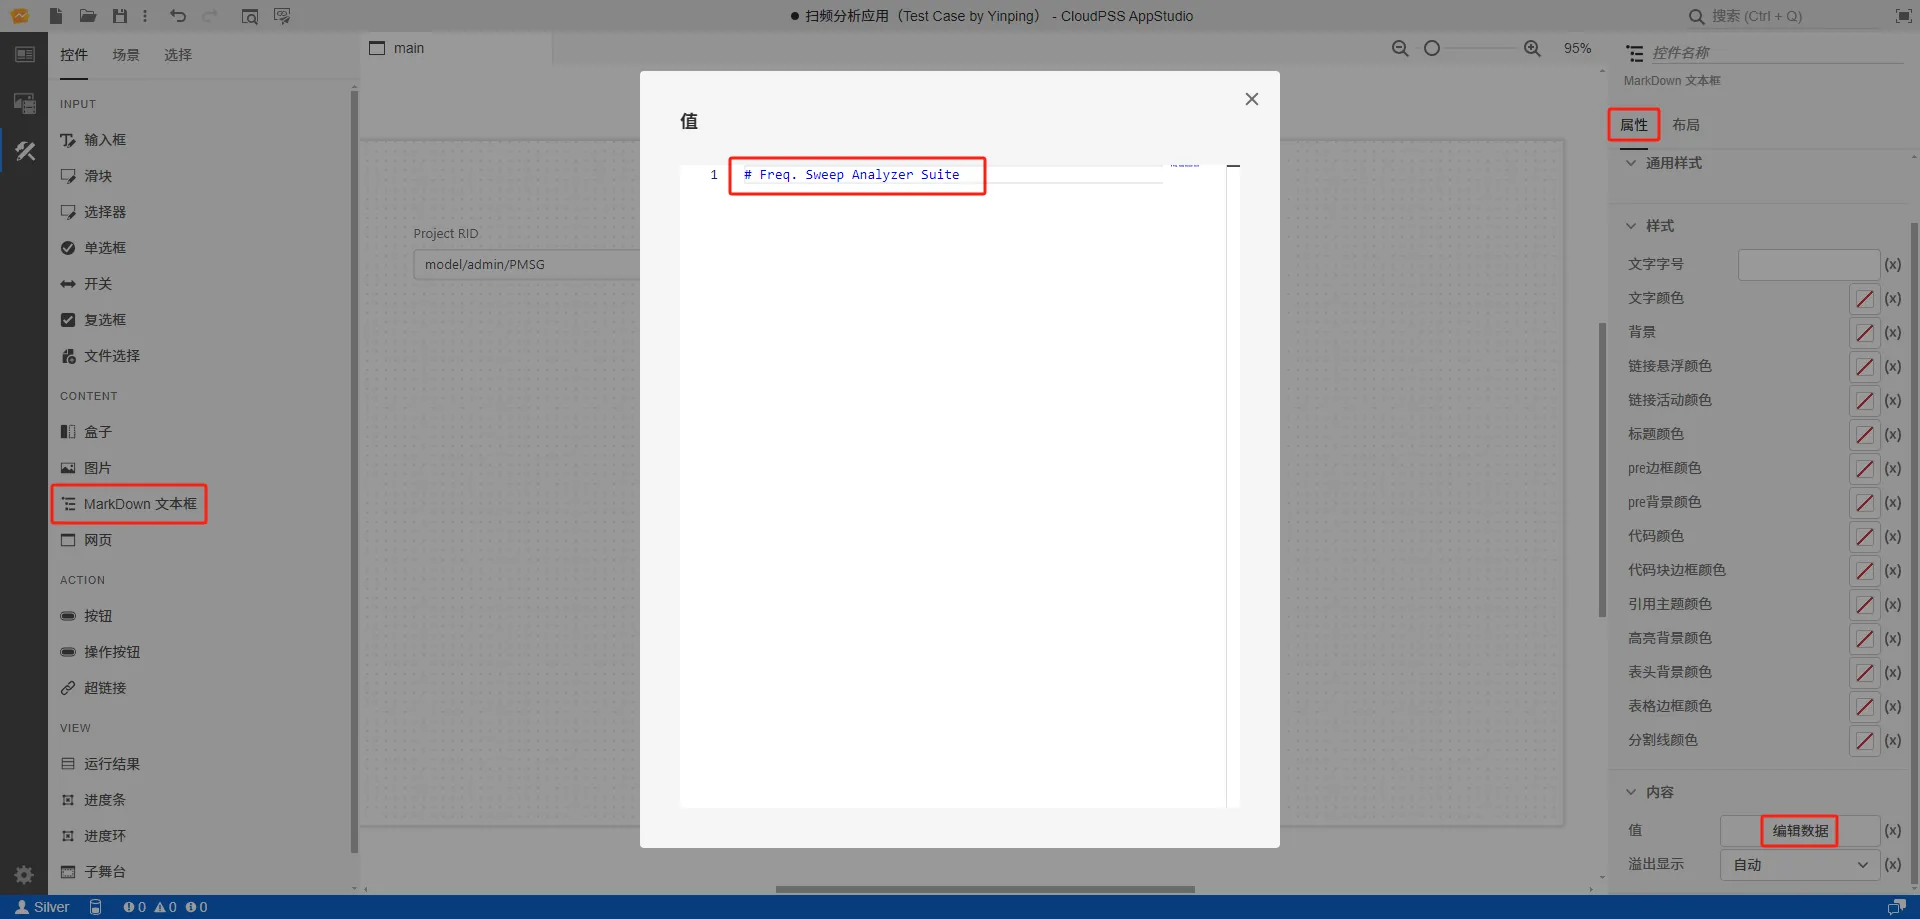This screenshot has width=1920, height=919.
Task: Toggle expression mode for 值
Action: [1893, 831]
